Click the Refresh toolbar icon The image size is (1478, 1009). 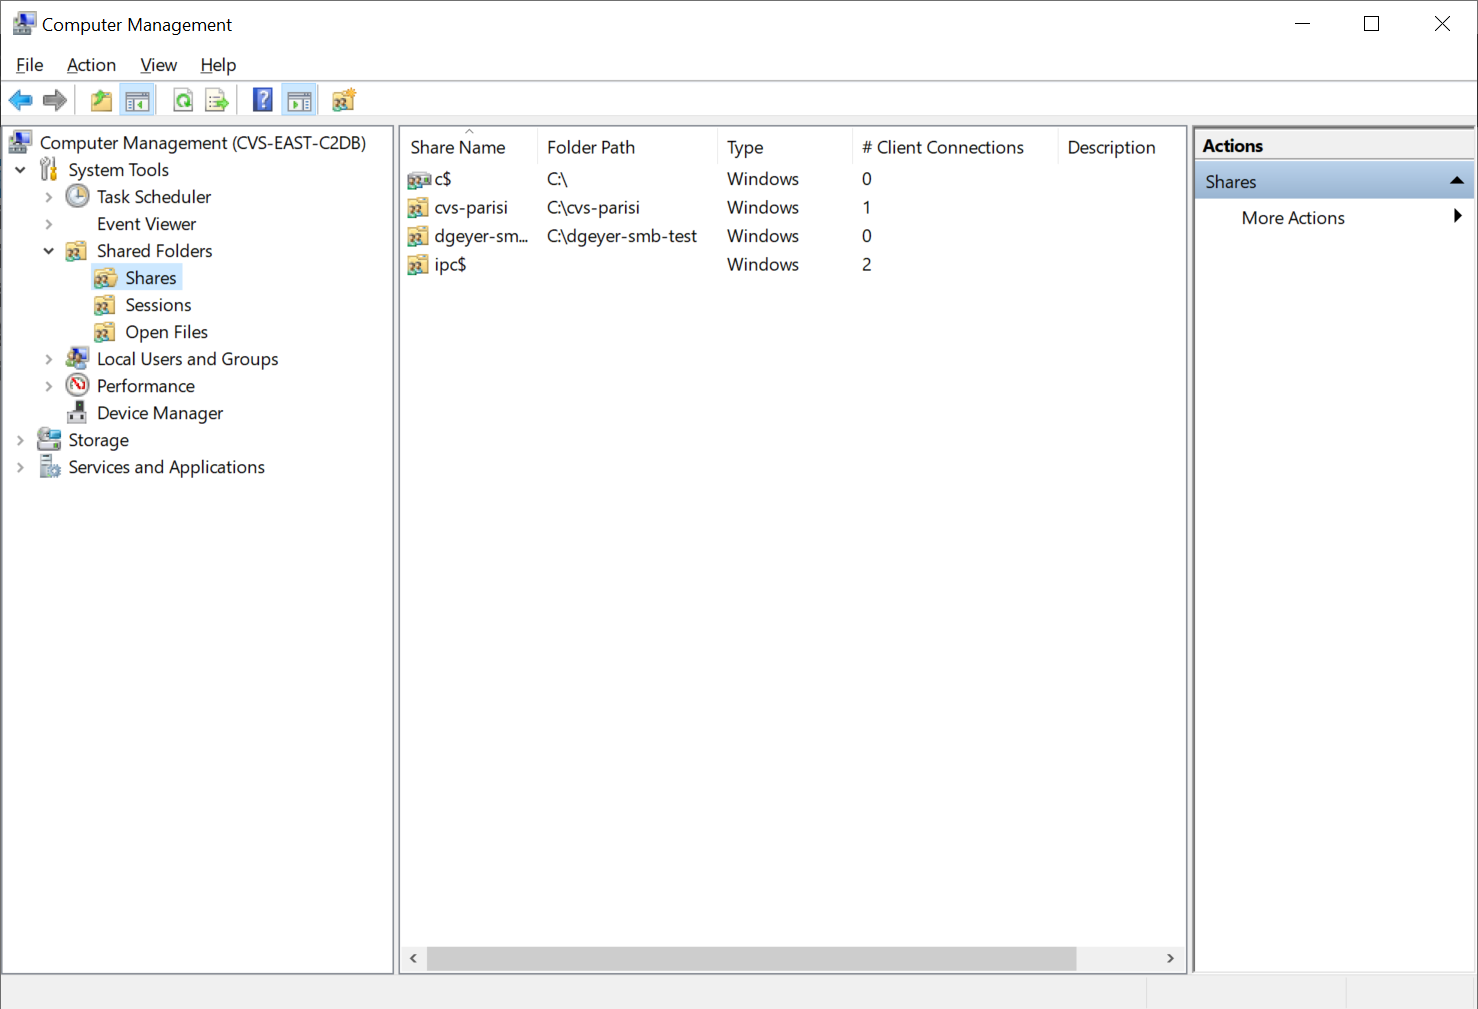pyautogui.click(x=183, y=100)
